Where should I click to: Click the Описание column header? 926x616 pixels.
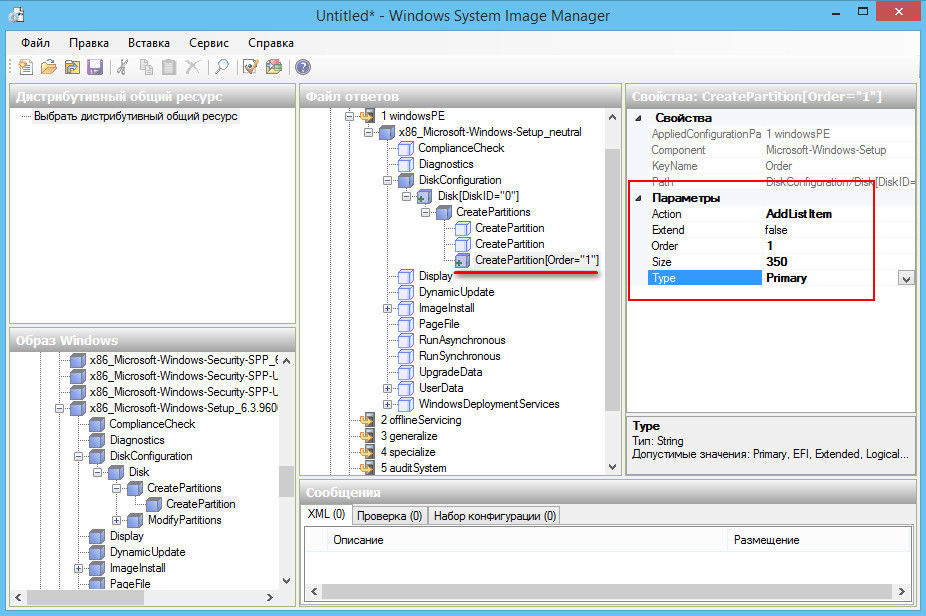coord(526,540)
